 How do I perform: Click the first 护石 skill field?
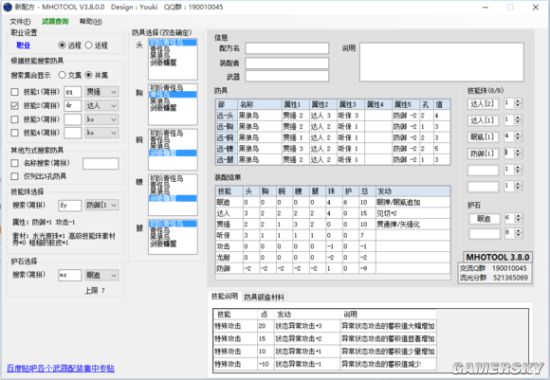point(484,219)
